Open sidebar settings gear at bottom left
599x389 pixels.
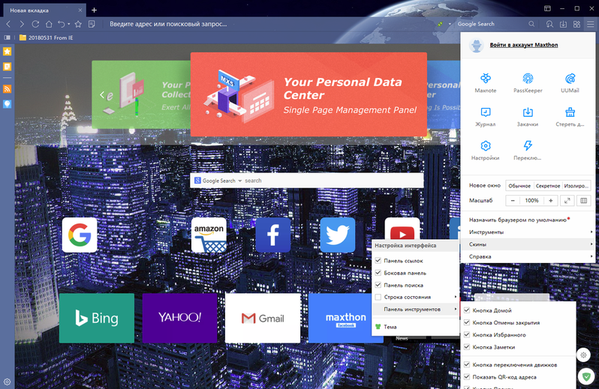(7, 381)
